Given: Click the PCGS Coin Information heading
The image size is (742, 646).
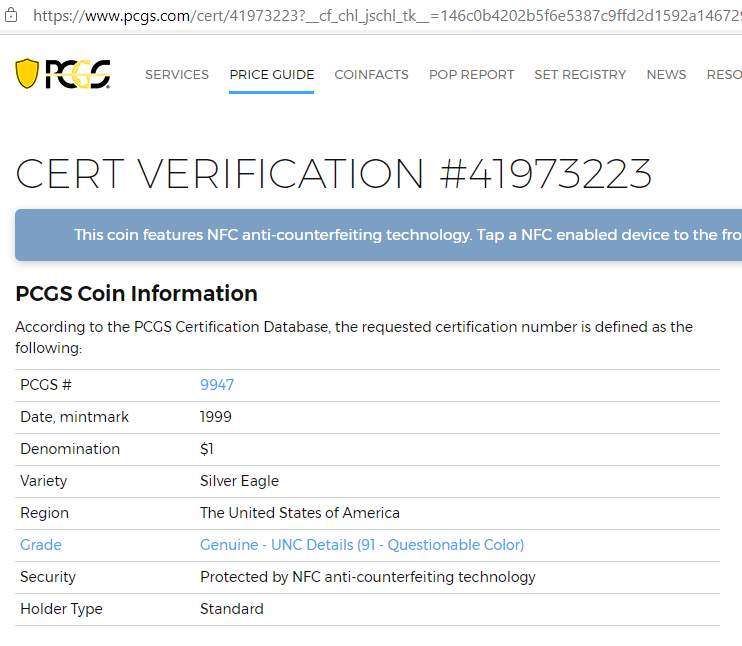Looking at the screenshot, I should [x=136, y=293].
